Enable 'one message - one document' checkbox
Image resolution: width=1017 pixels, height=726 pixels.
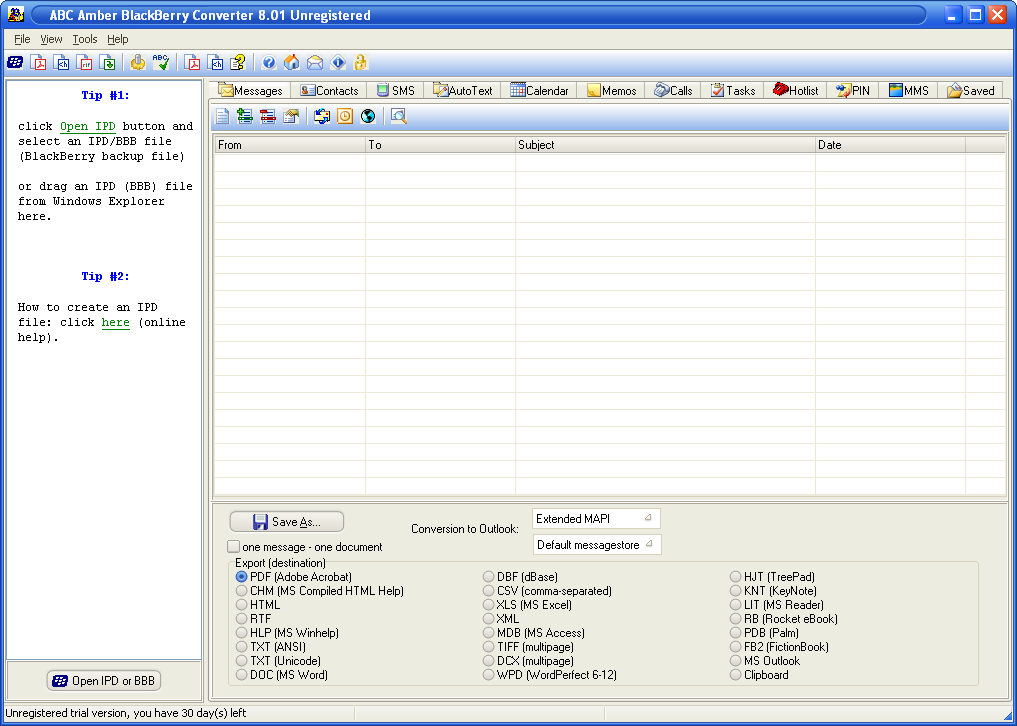pos(234,547)
